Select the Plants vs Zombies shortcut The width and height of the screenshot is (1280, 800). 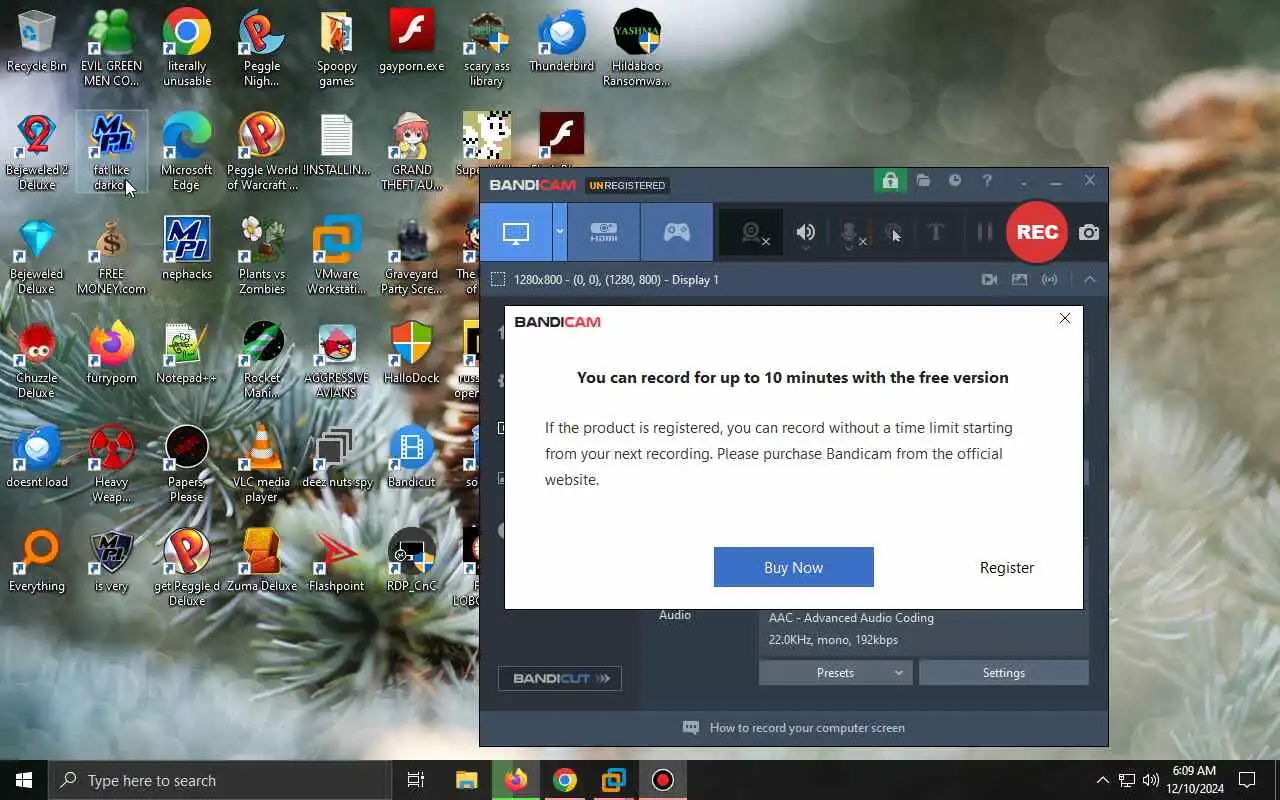point(262,256)
